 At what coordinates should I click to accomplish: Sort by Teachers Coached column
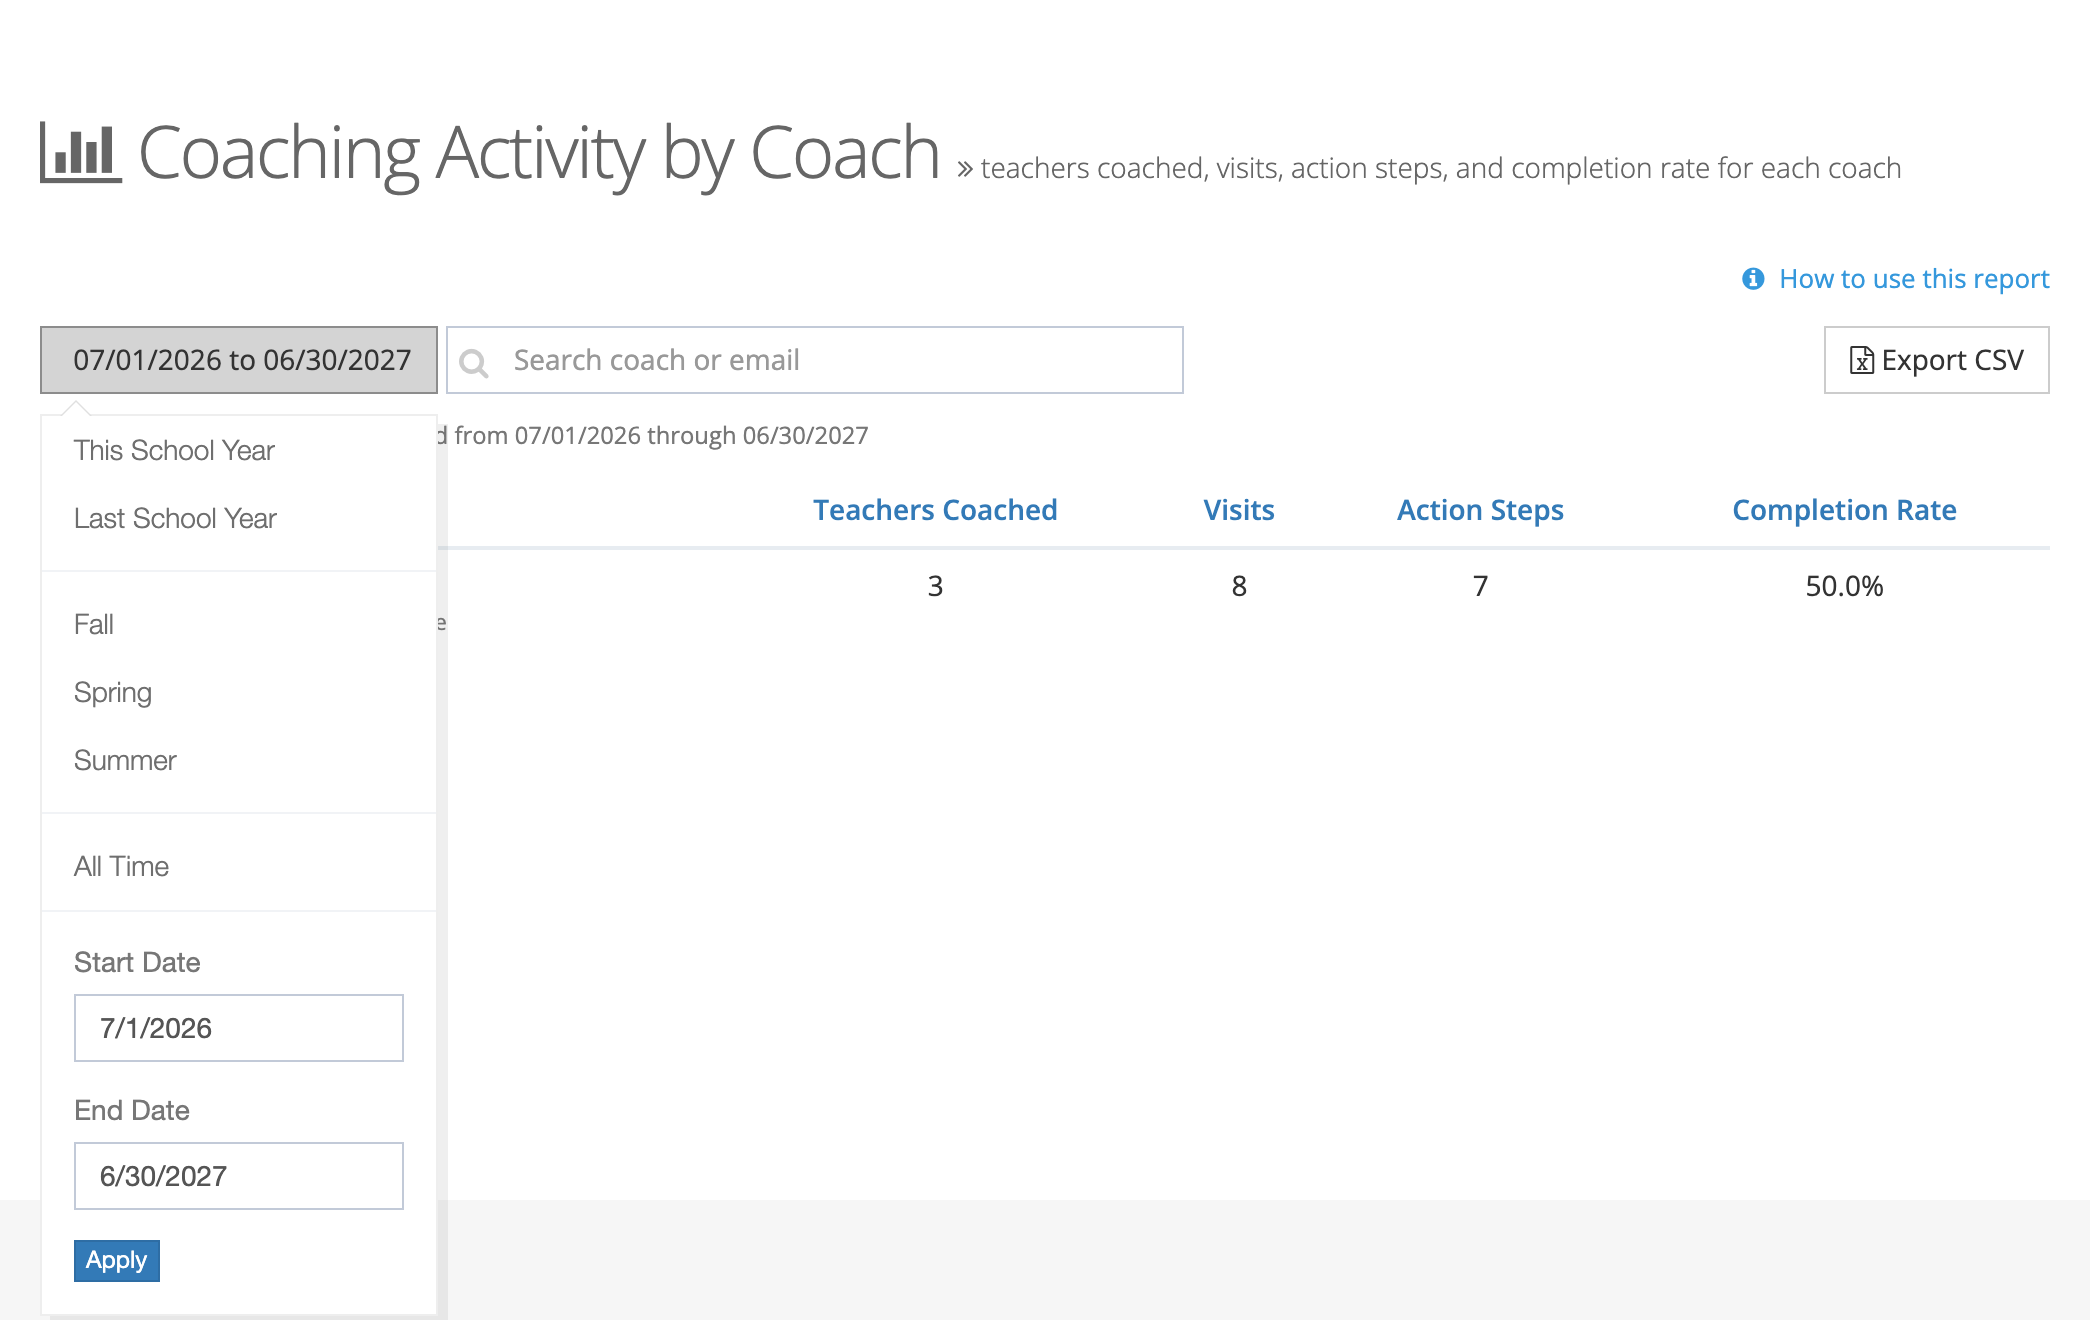[x=935, y=510]
